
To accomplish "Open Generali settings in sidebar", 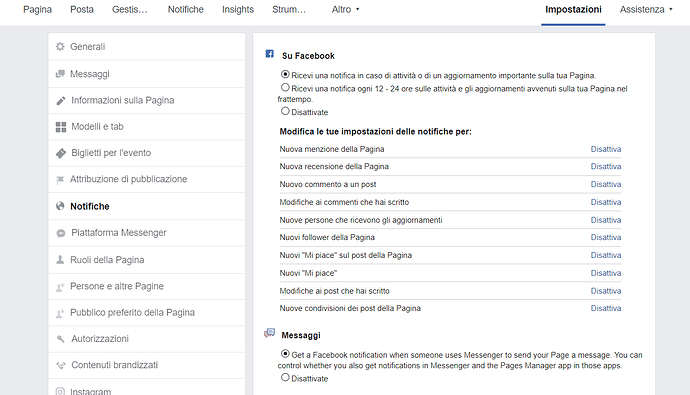I will pos(147,47).
